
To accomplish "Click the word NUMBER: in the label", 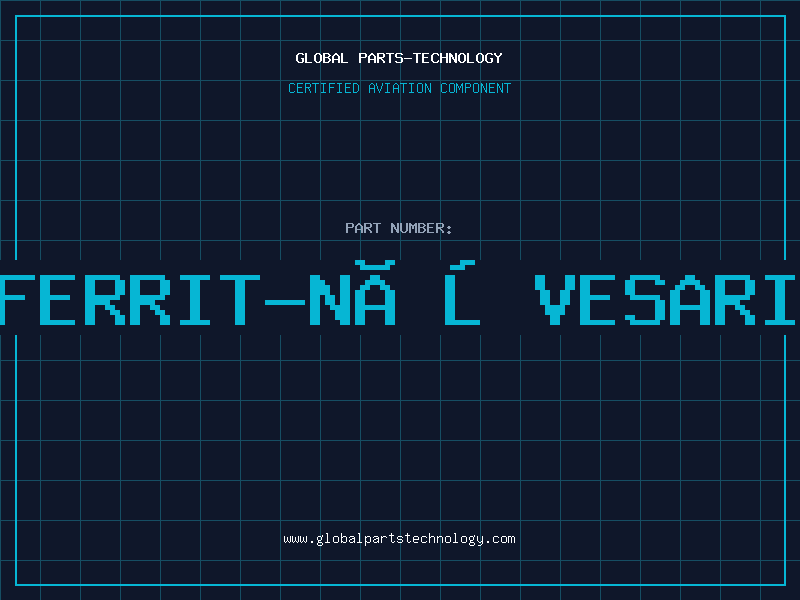I will click(x=421, y=228).
